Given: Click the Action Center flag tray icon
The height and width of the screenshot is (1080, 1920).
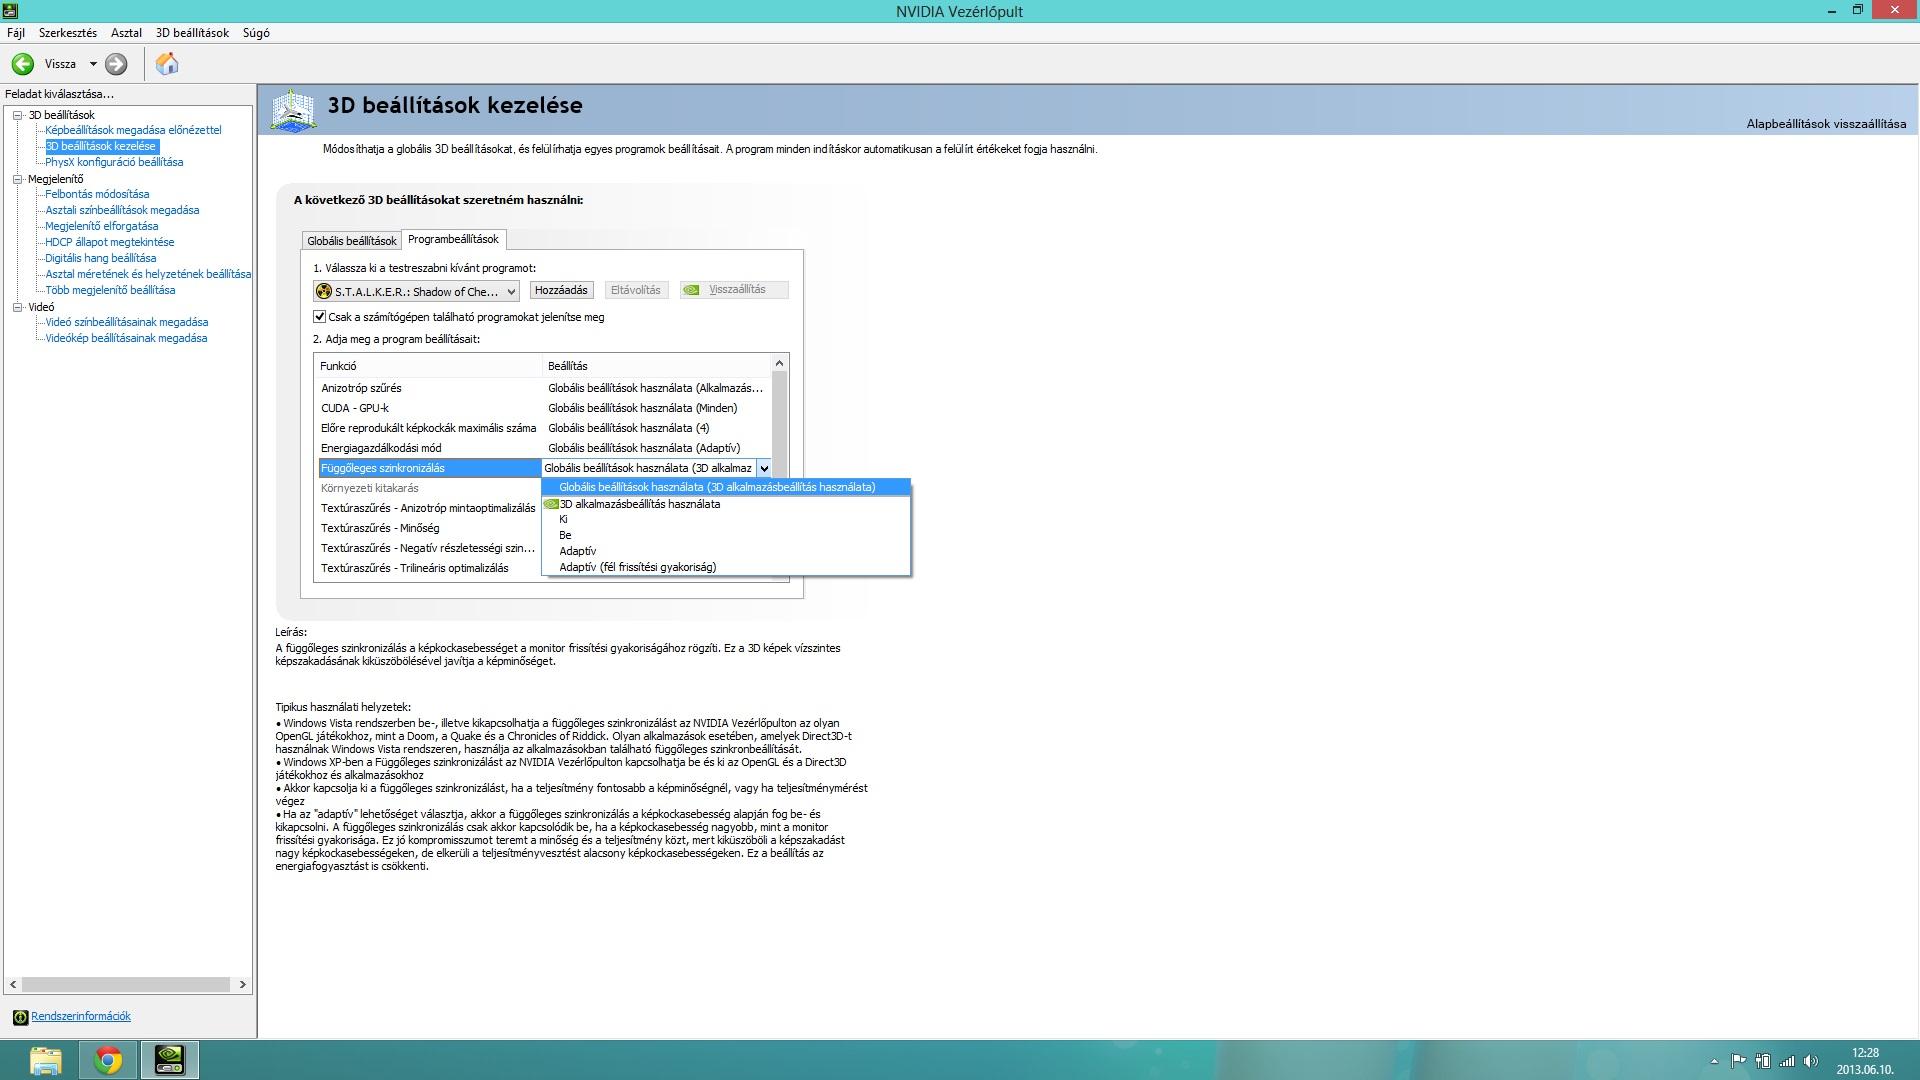Looking at the screenshot, I should (x=1738, y=1061).
